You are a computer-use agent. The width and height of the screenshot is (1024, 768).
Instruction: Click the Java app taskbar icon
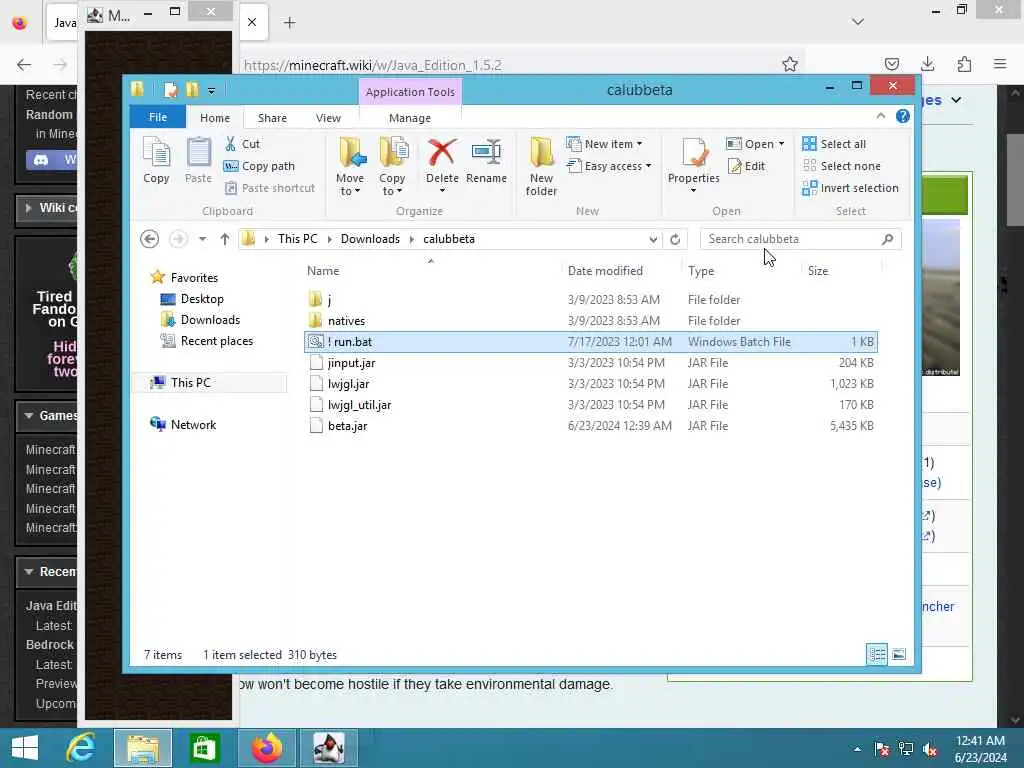tap(328, 748)
